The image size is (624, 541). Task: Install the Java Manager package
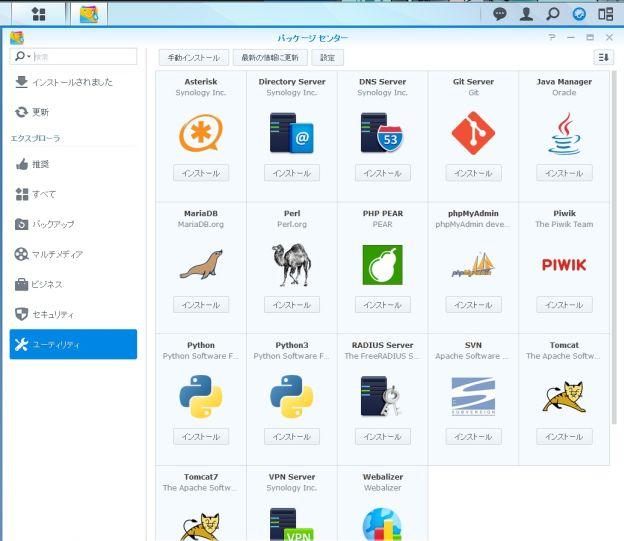(564, 173)
